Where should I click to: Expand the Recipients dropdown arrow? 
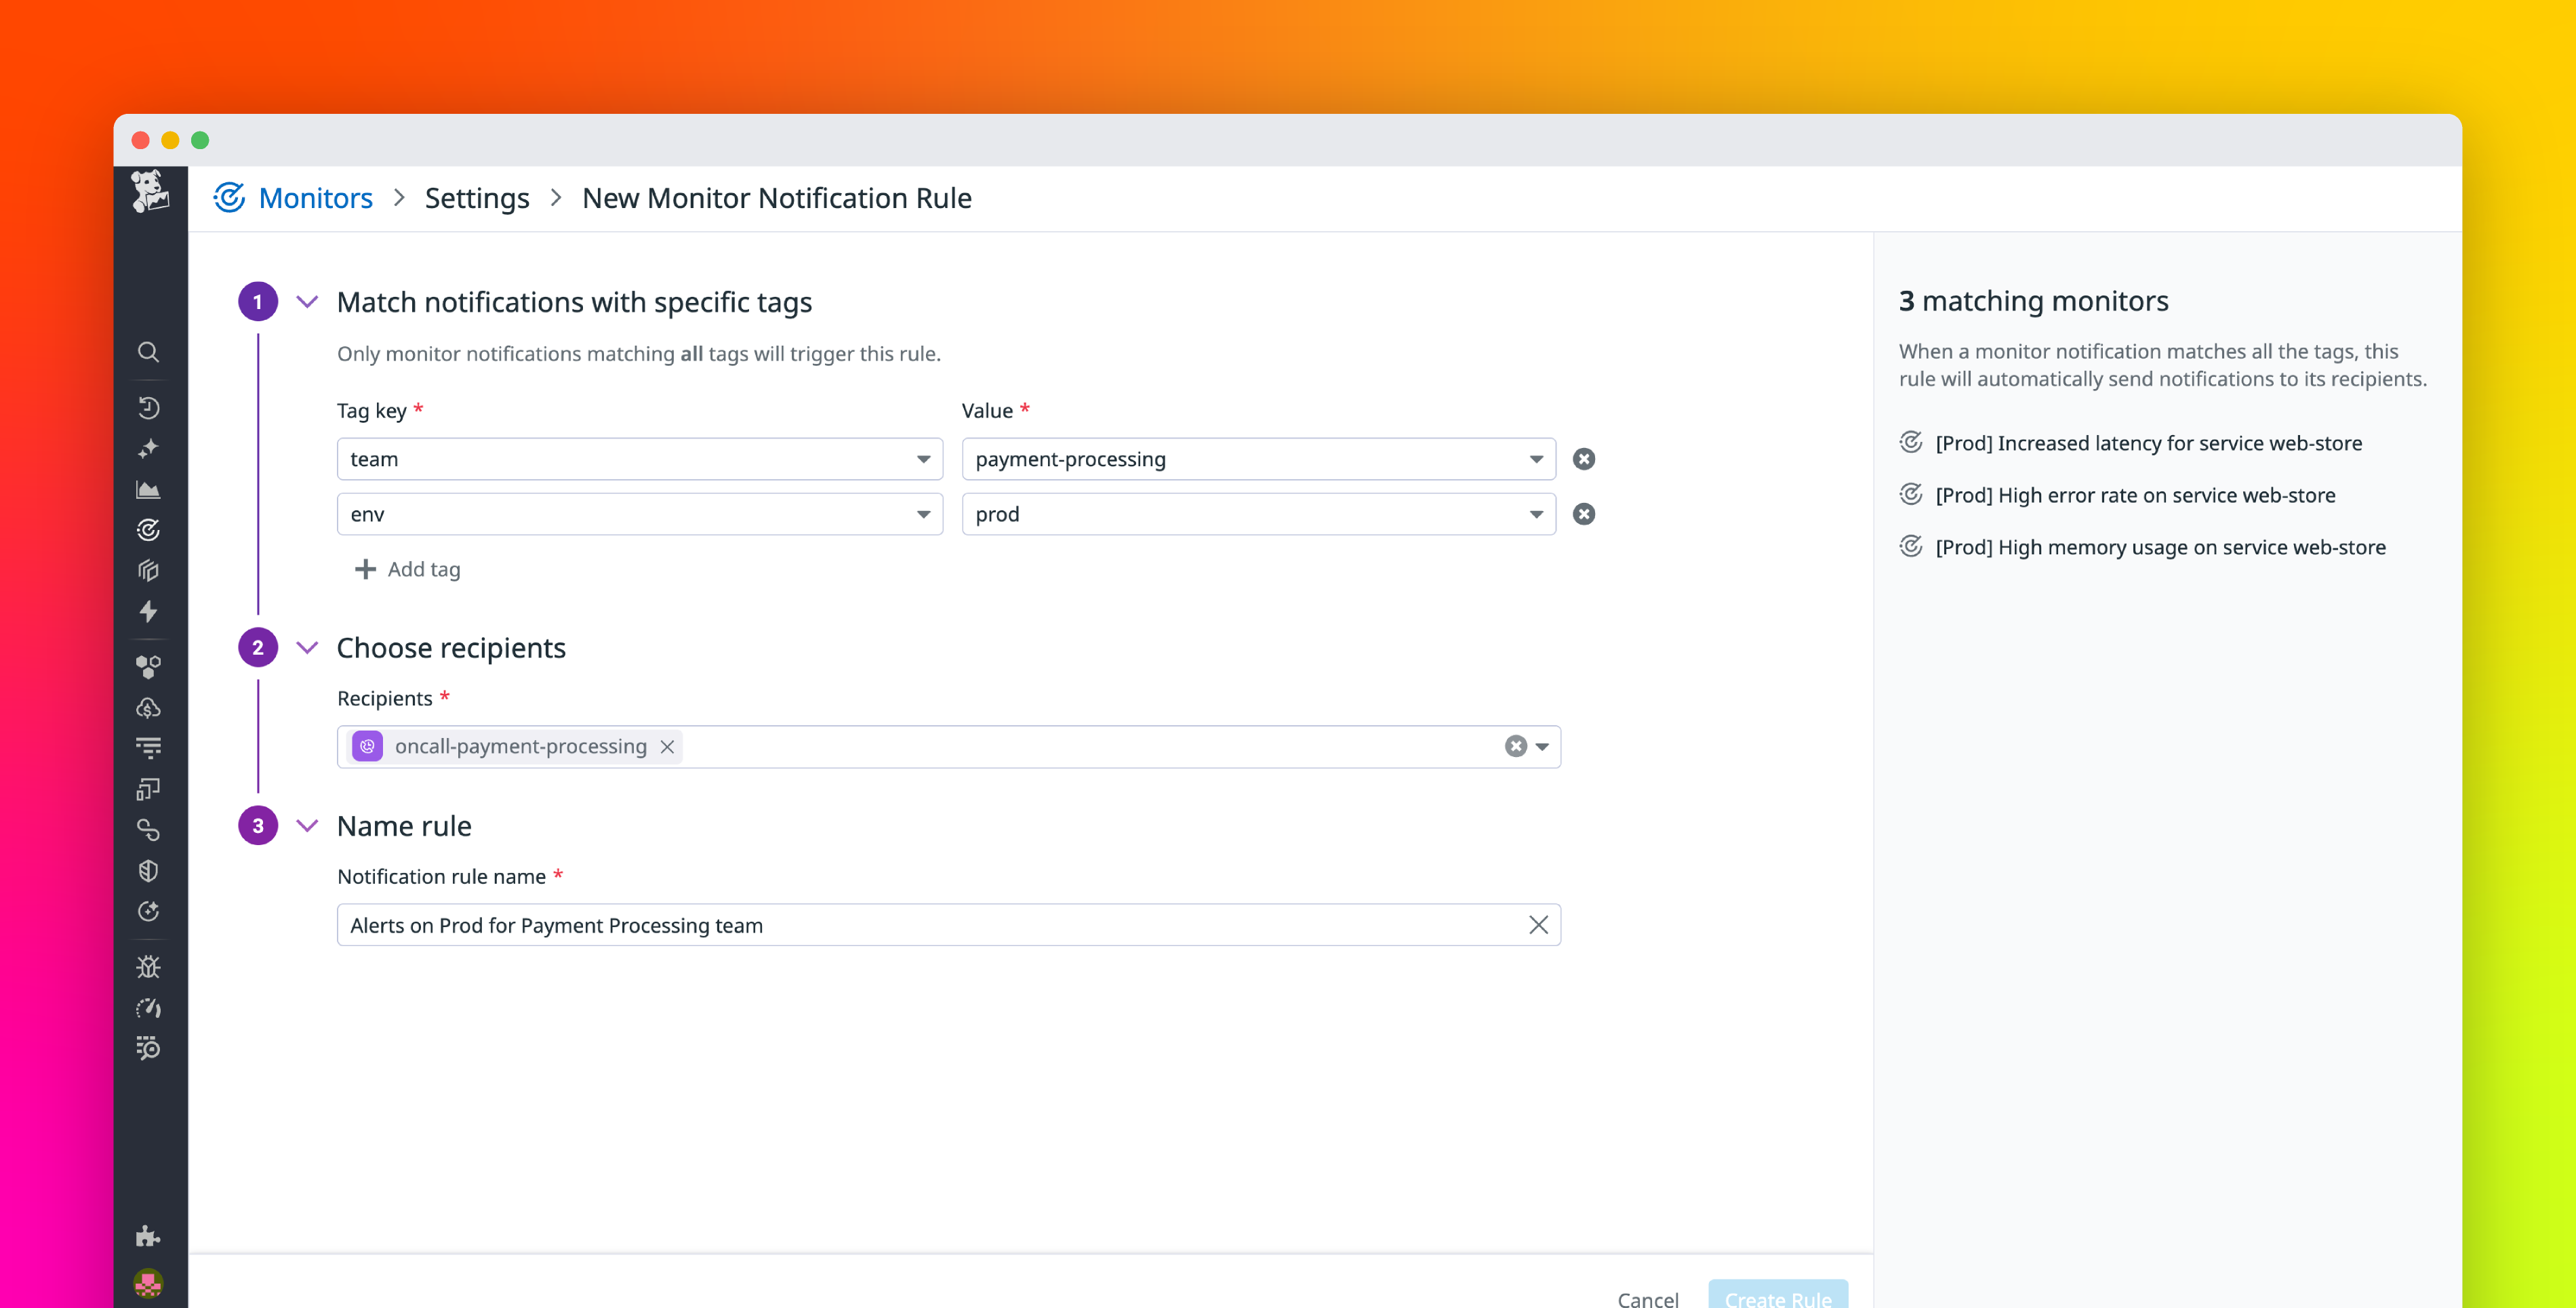(1542, 746)
